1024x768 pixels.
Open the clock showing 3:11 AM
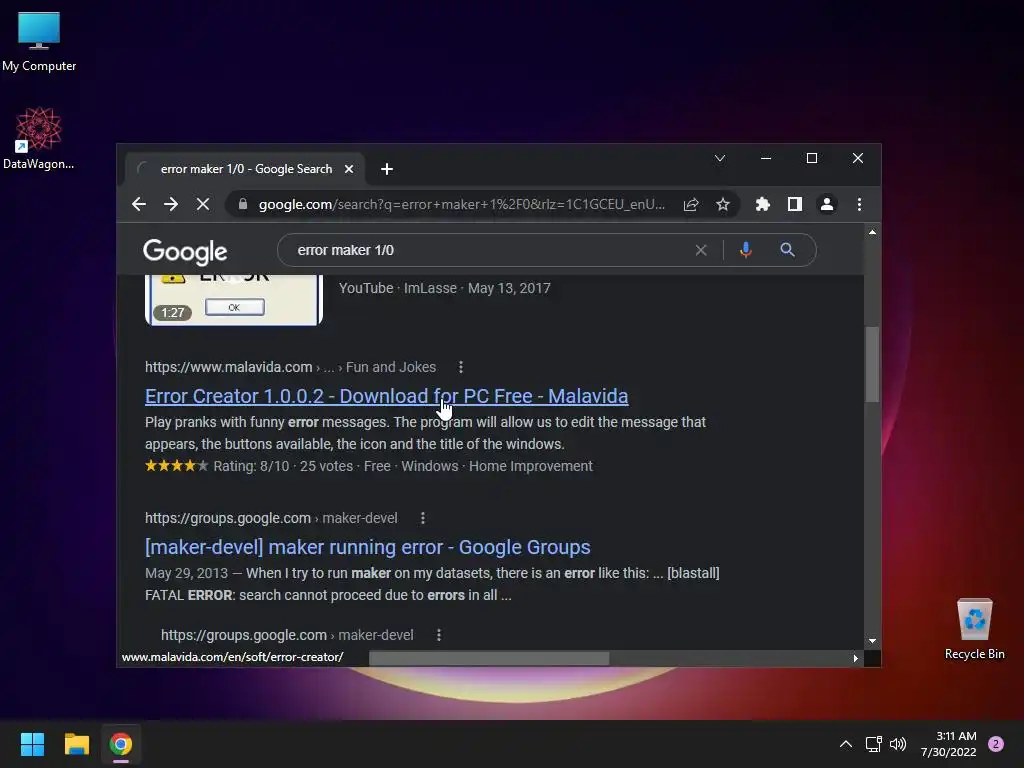[948, 744]
